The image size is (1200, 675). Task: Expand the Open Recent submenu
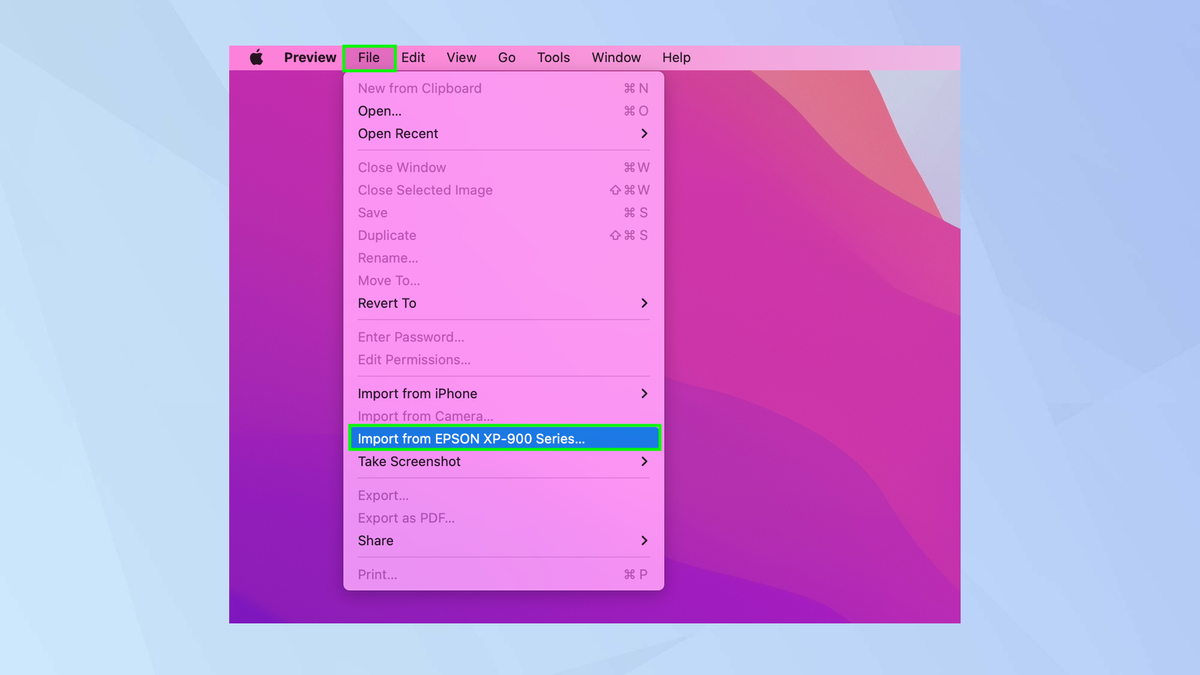(x=398, y=133)
